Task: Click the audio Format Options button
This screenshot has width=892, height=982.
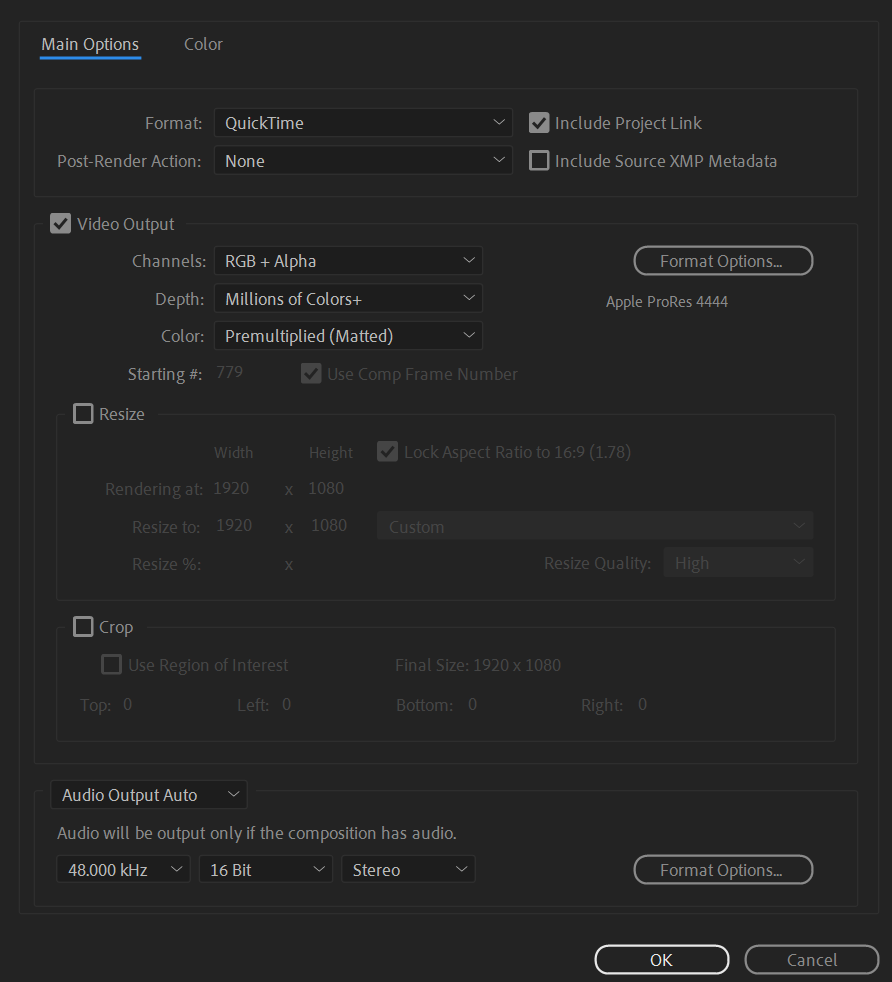Action: click(722, 869)
